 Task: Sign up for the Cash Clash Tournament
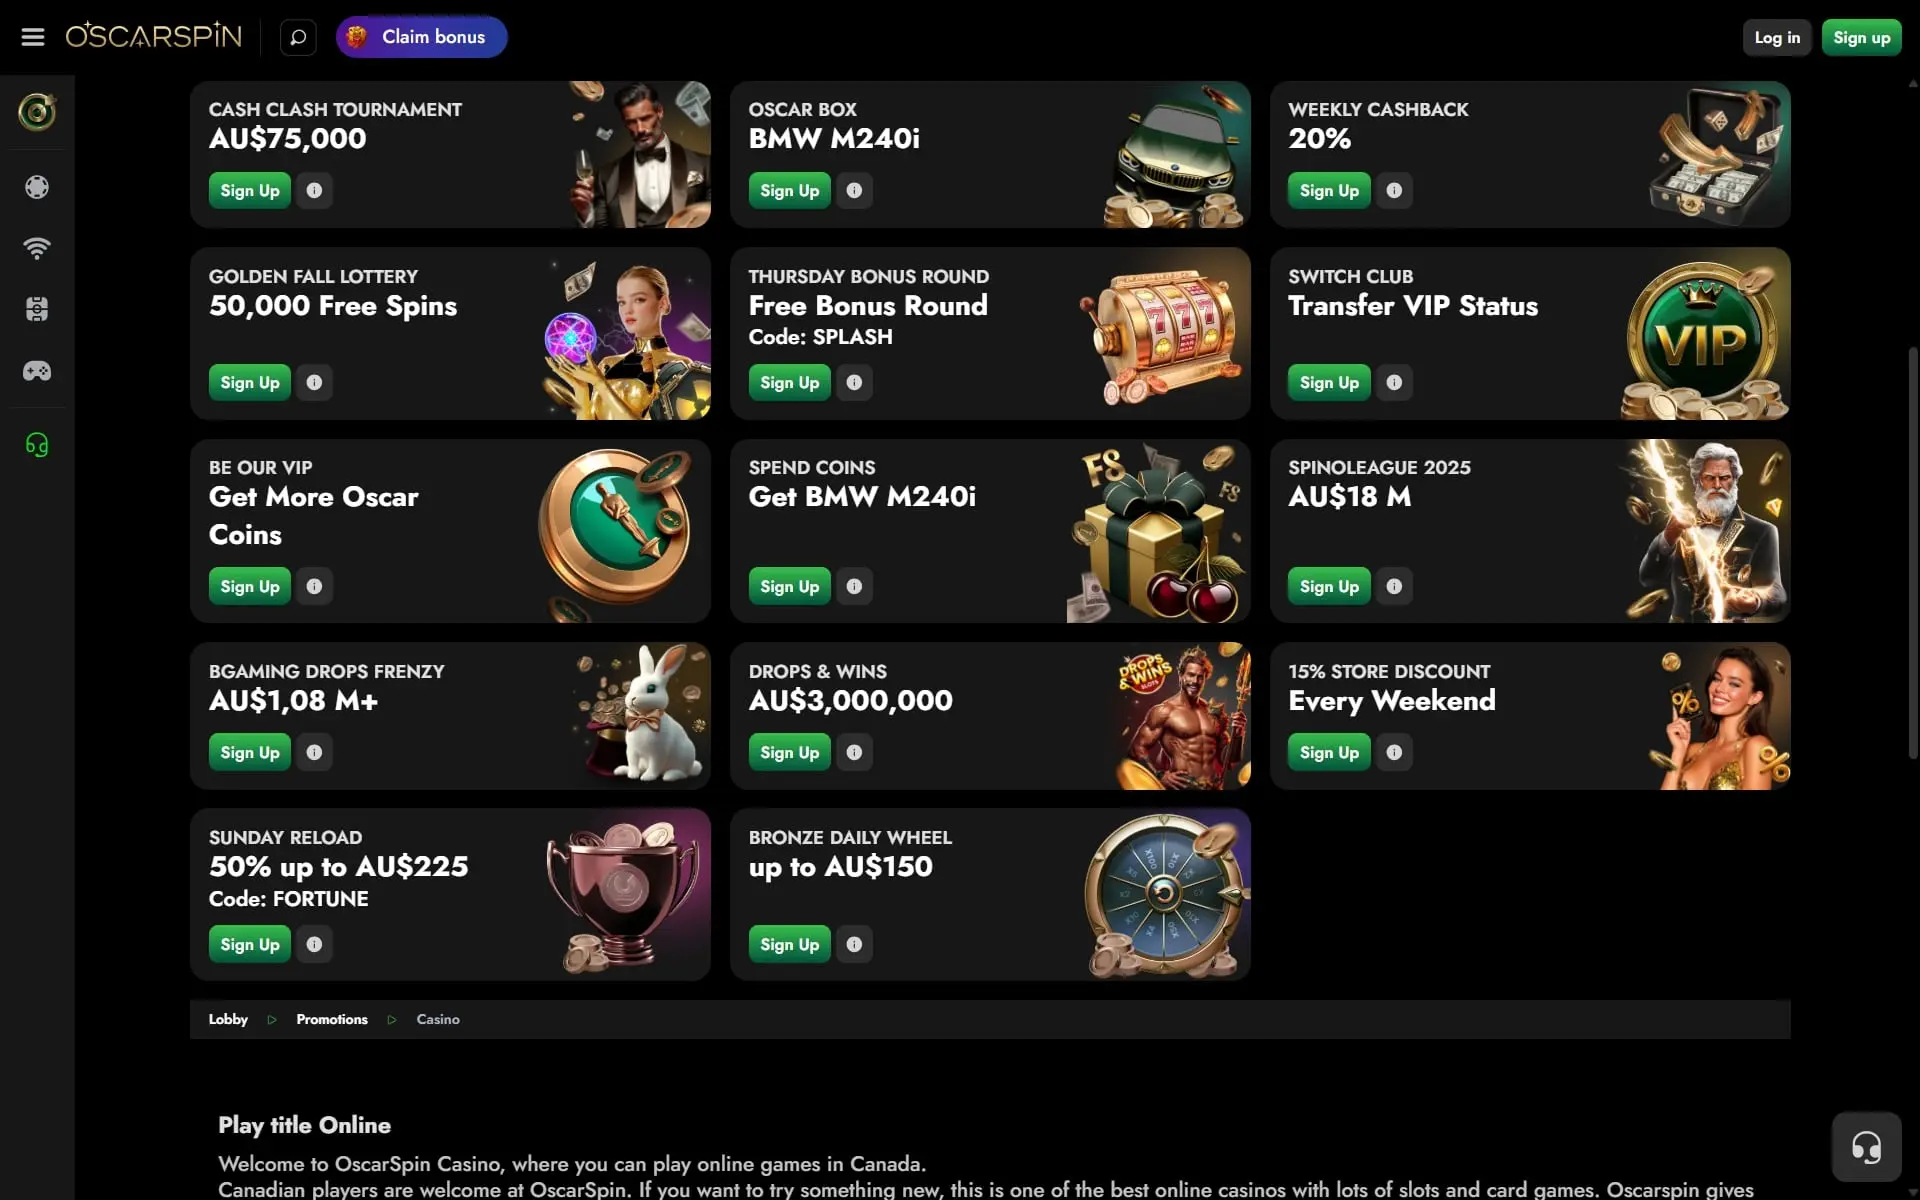coord(250,190)
